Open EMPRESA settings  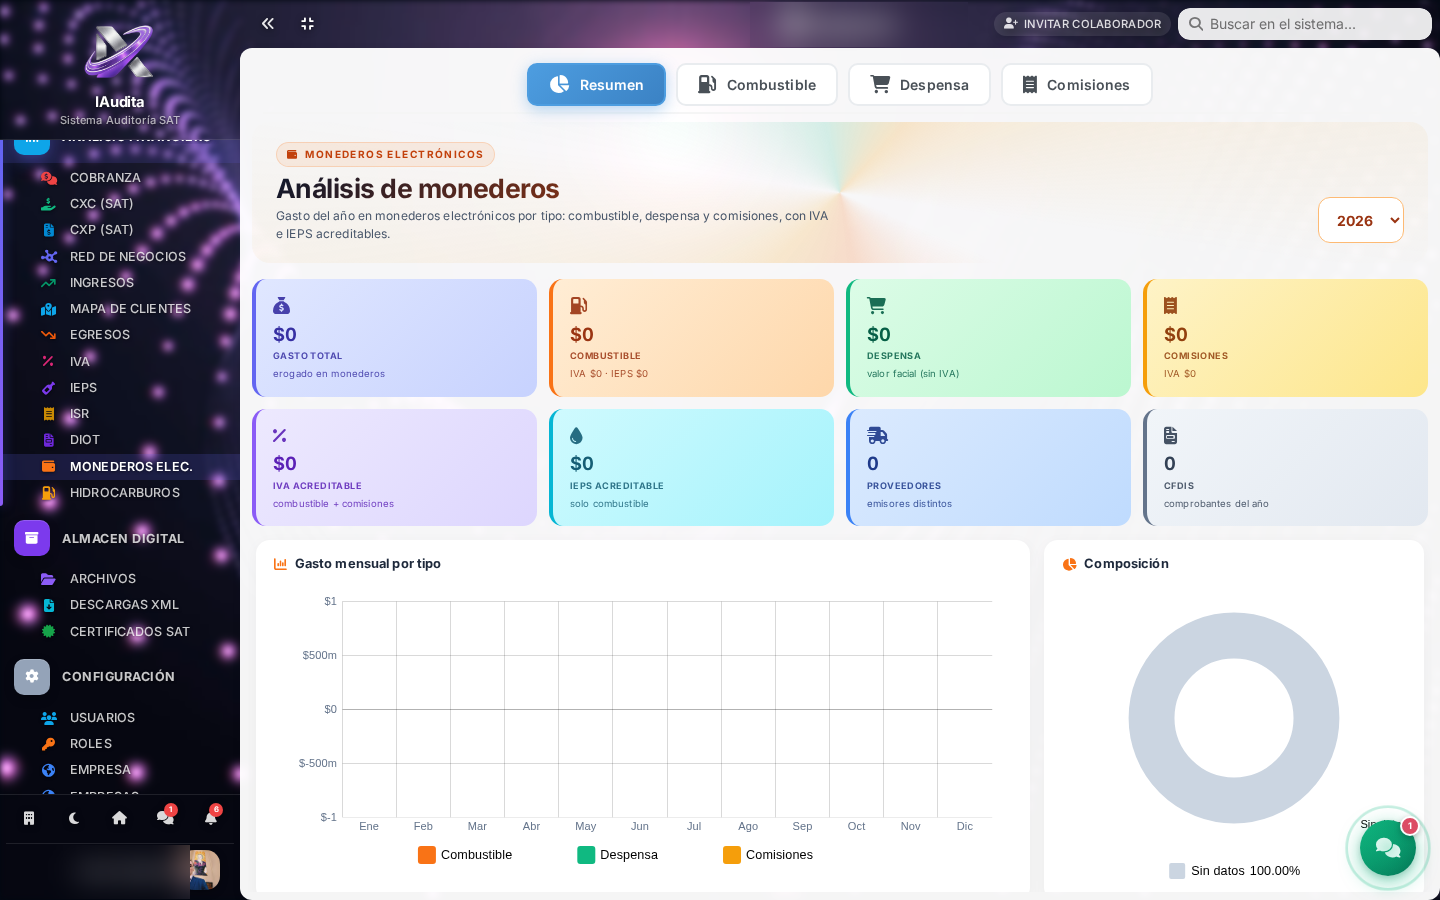(120, 769)
